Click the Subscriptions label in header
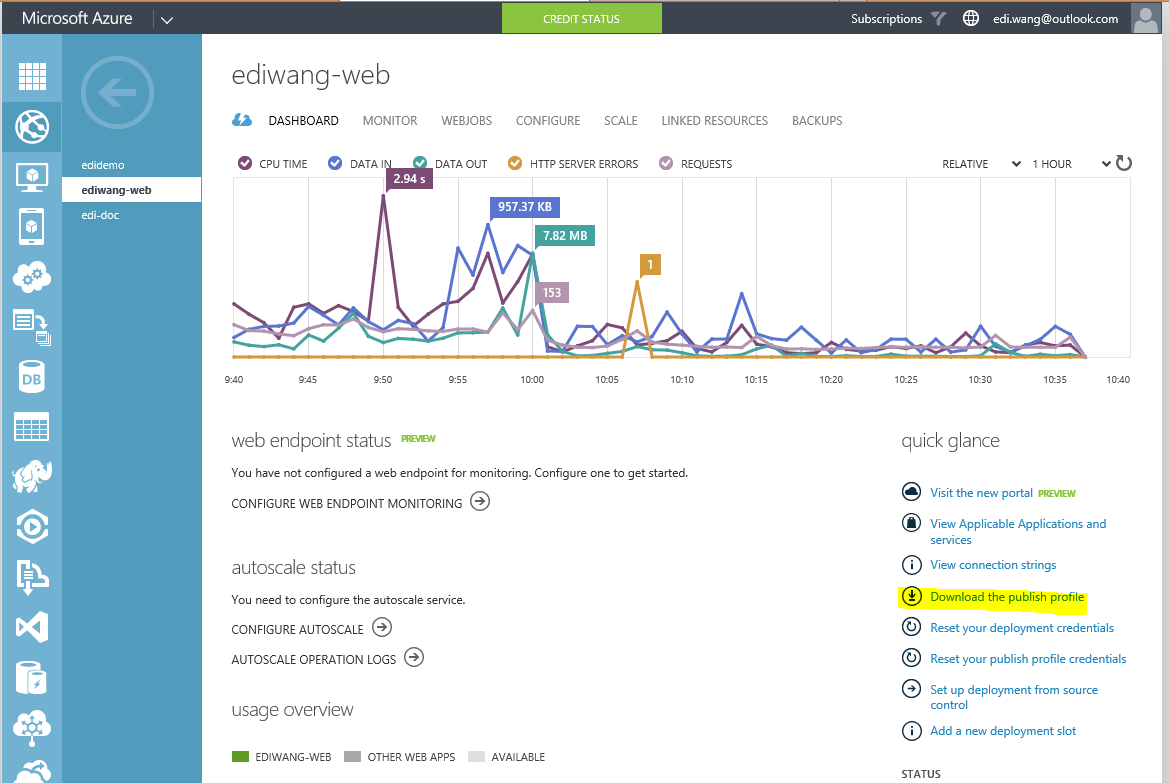1169x783 pixels. pyautogui.click(x=886, y=19)
